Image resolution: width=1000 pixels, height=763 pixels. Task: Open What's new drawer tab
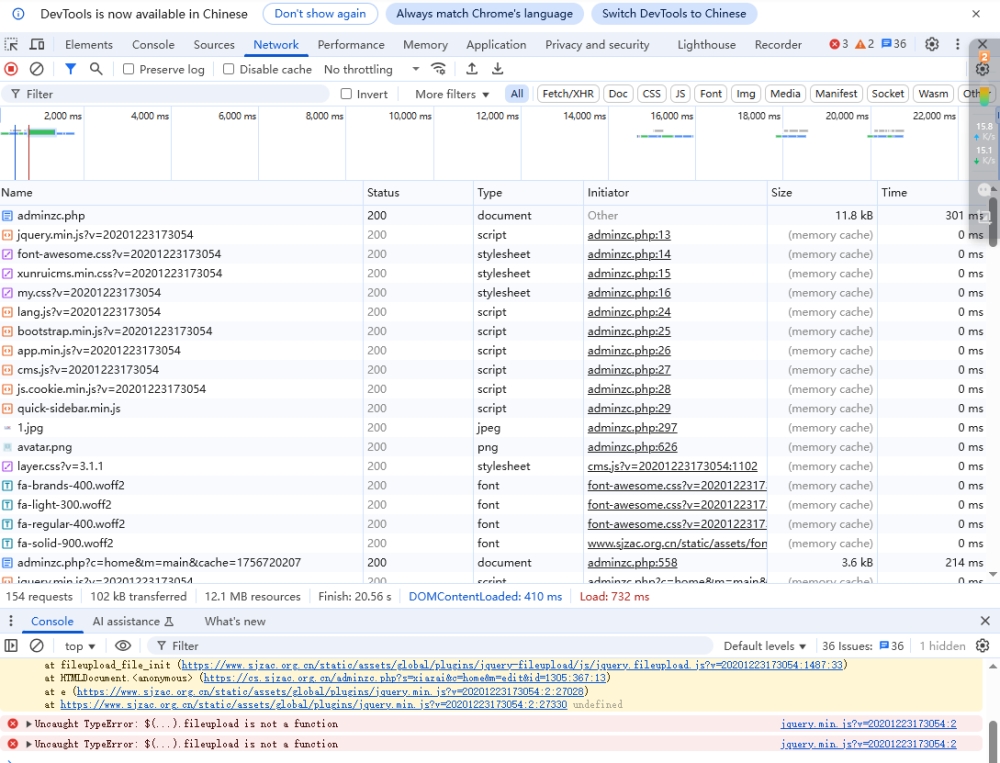[235, 621]
